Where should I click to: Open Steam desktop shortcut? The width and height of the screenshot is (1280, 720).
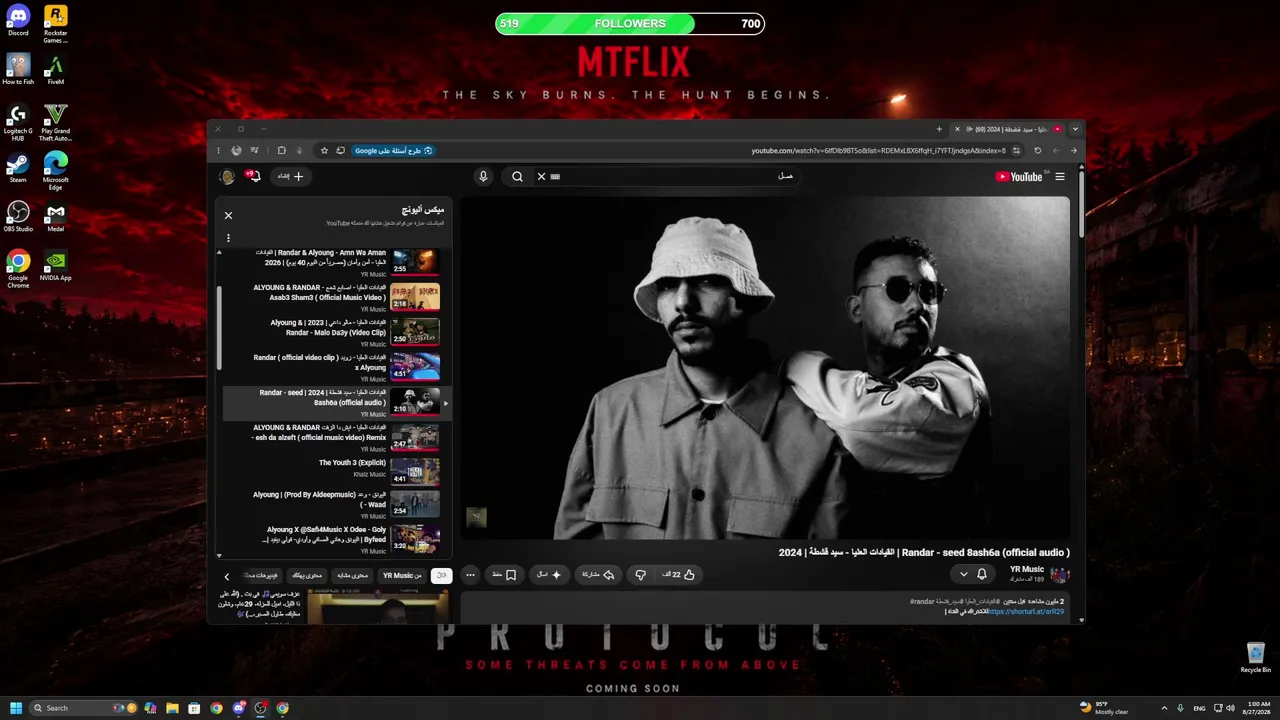18,167
